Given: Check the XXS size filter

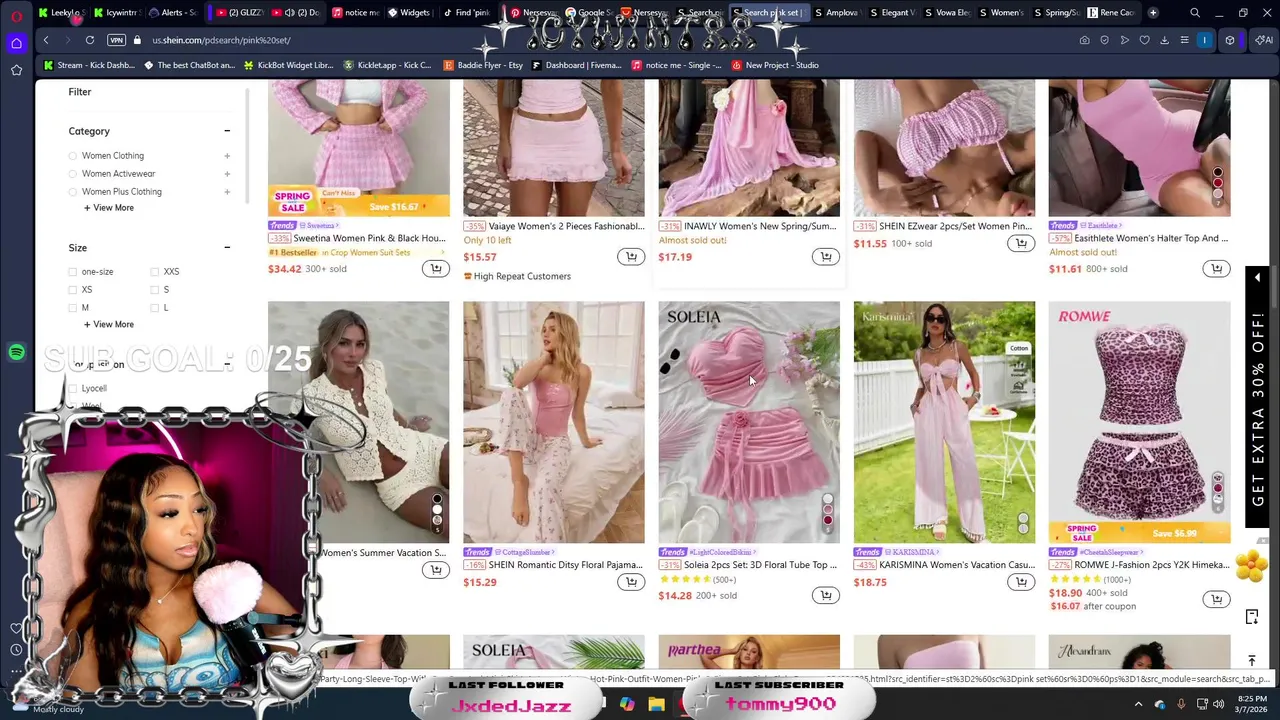Looking at the screenshot, I should [154, 272].
